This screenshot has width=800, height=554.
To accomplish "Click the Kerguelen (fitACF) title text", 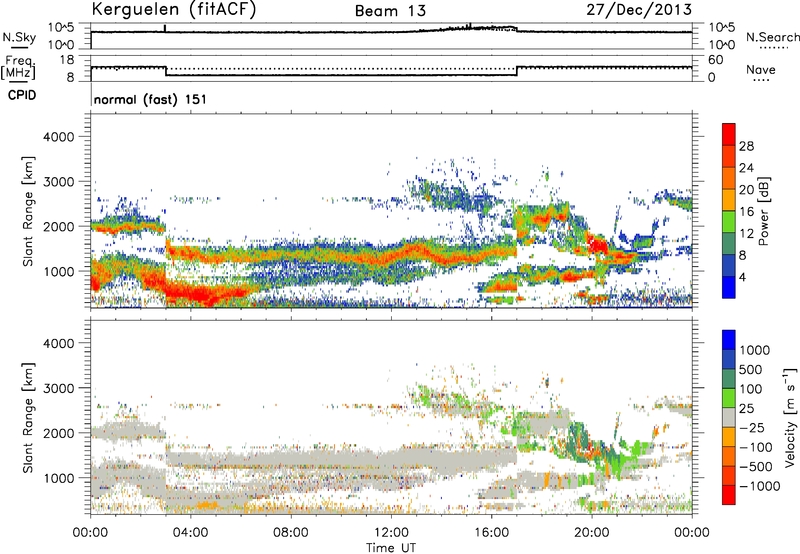I will pos(173,10).
